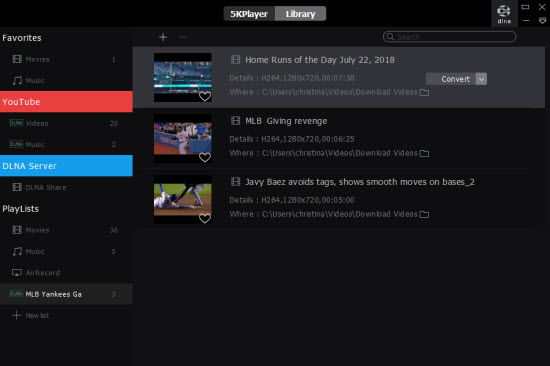This screenshot has width=550, height=366.
Task: Open the Home Runs of the Day thumbnail
Action: (182, 78)
